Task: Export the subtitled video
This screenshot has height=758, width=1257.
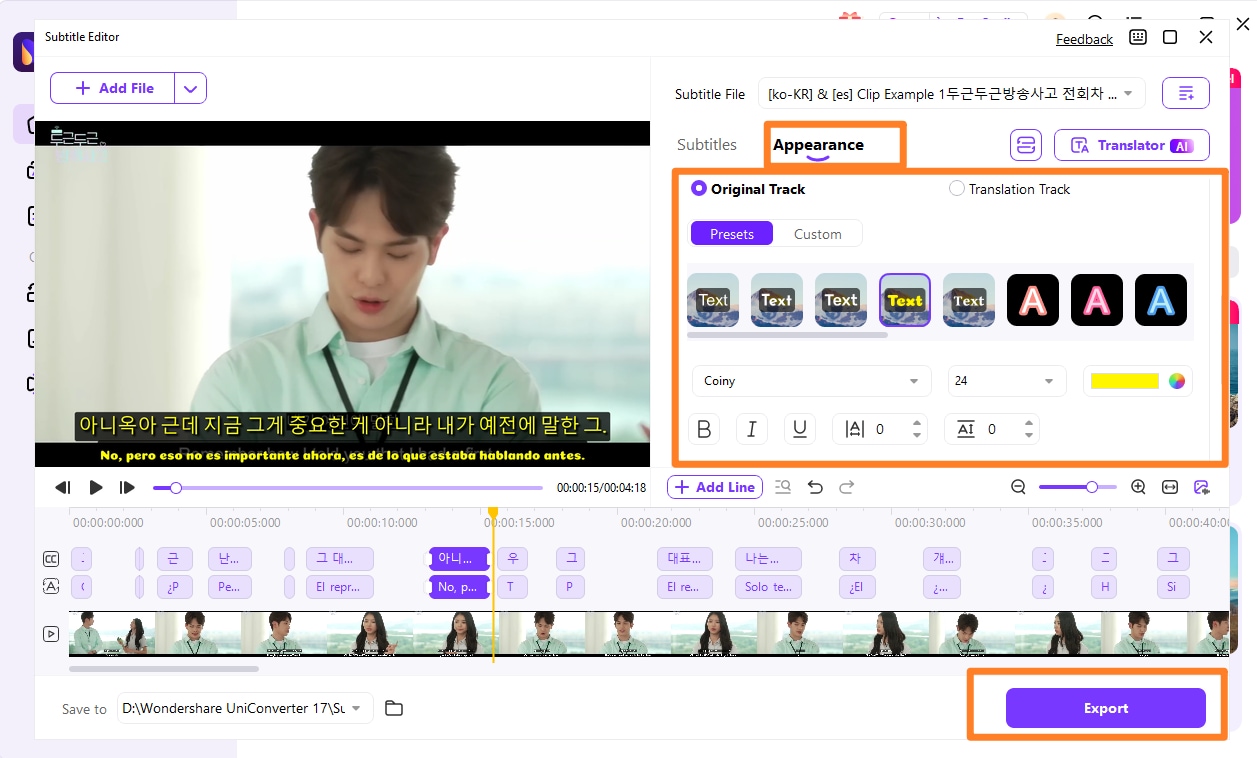Action: 1105,708
